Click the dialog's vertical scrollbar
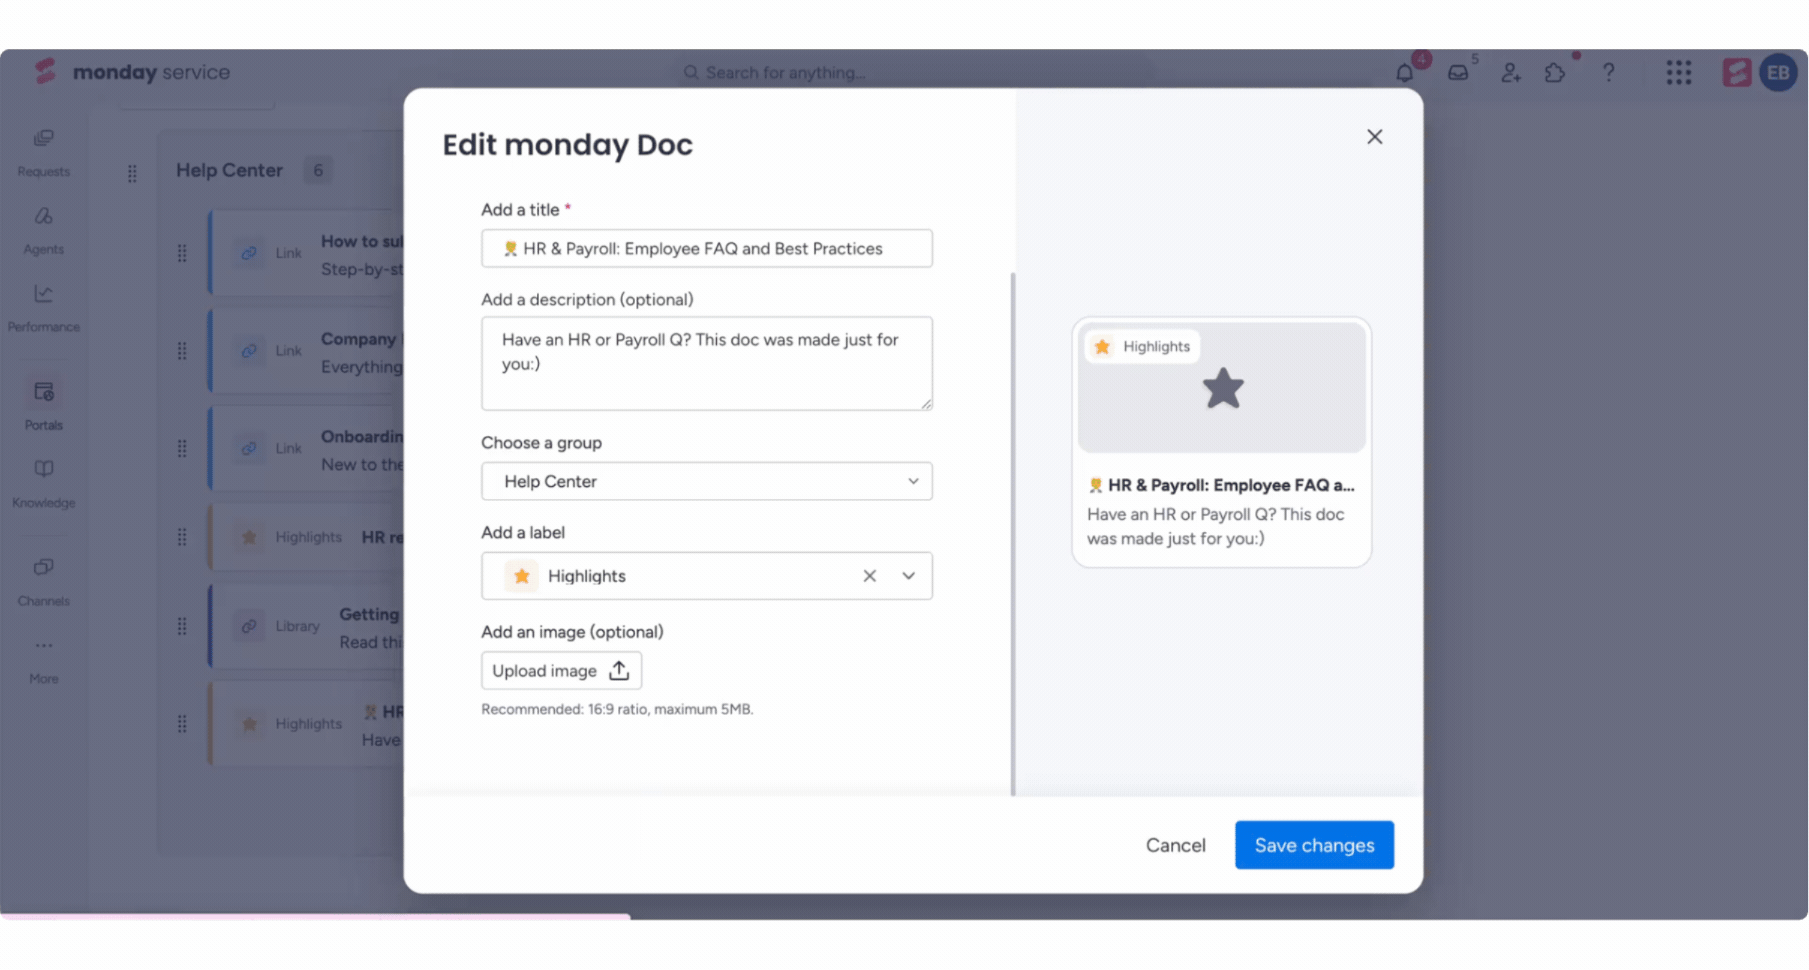Image resolution: width=1809 pixels, height=970 pixels. click(1012, 533)
